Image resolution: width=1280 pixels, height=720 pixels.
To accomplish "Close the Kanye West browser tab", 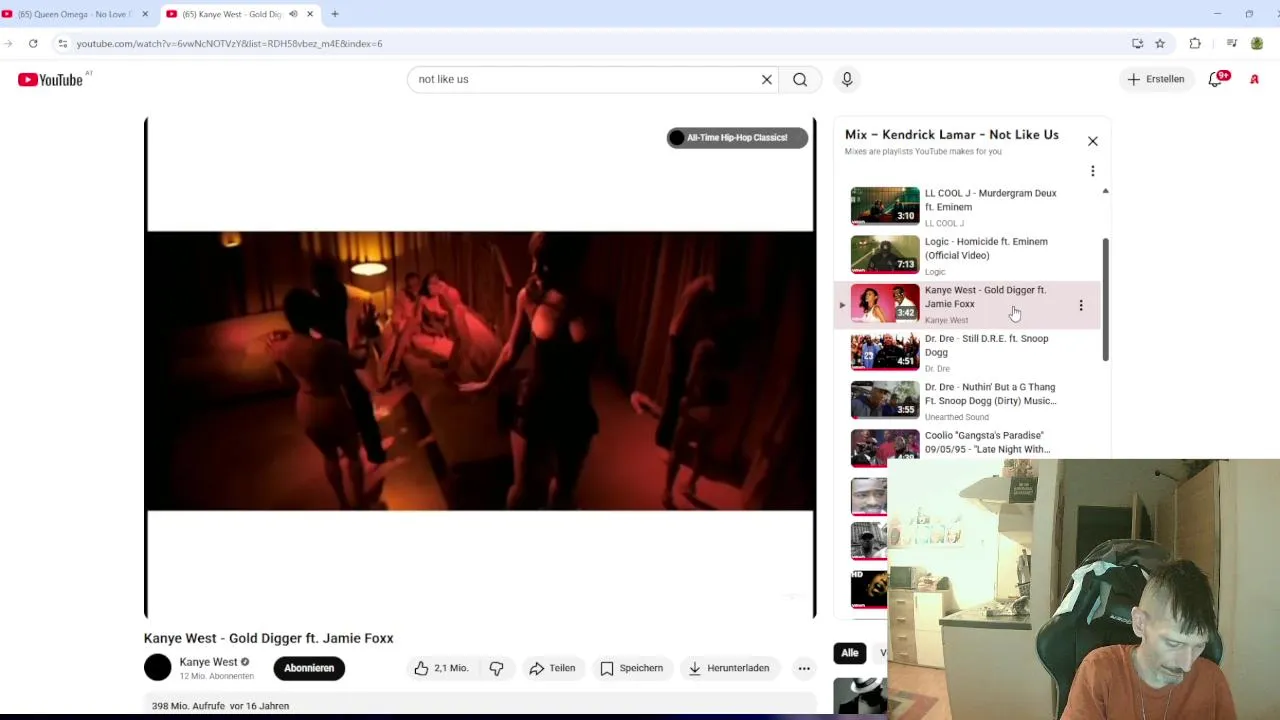I will pos(310,14).
